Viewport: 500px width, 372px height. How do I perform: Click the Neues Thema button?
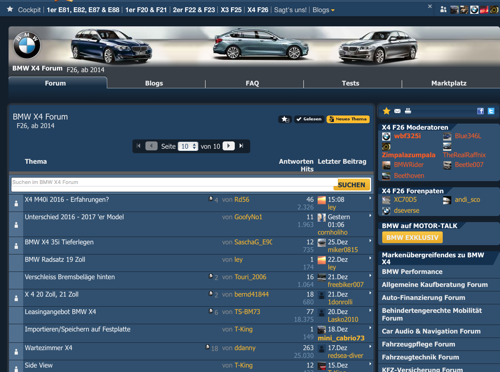[348, 119]
